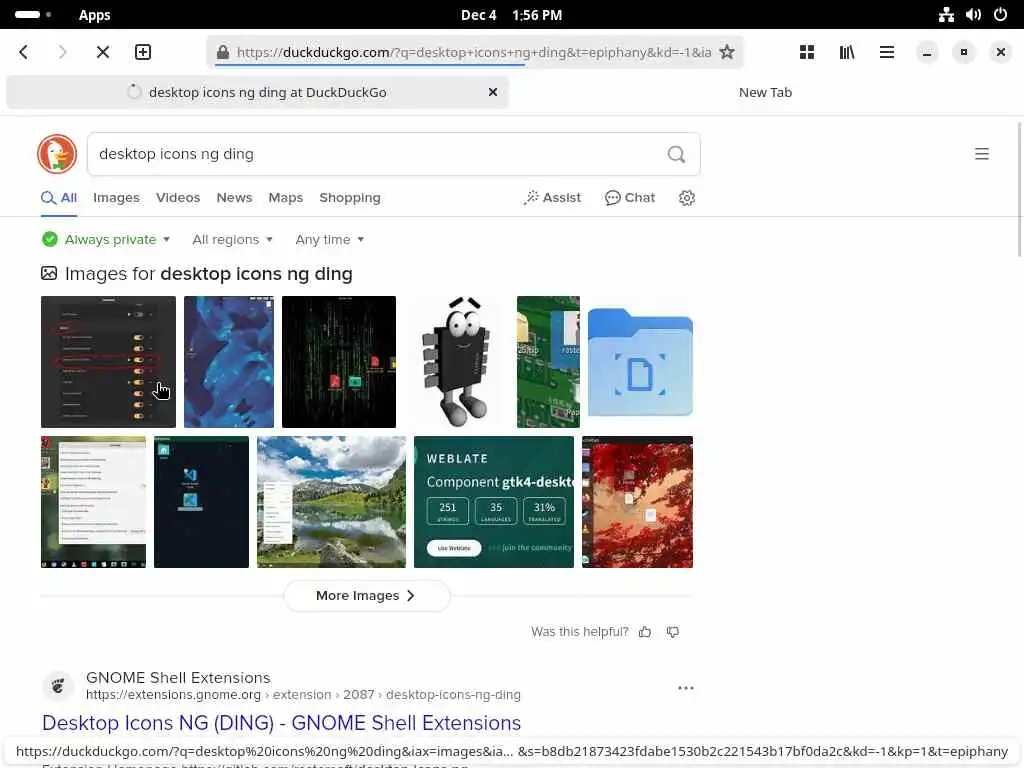Click the URL in the address bar
Image resolution: width=1024 pixels, height=768 pixels.
pyautogui.click(x=474, y=52)
